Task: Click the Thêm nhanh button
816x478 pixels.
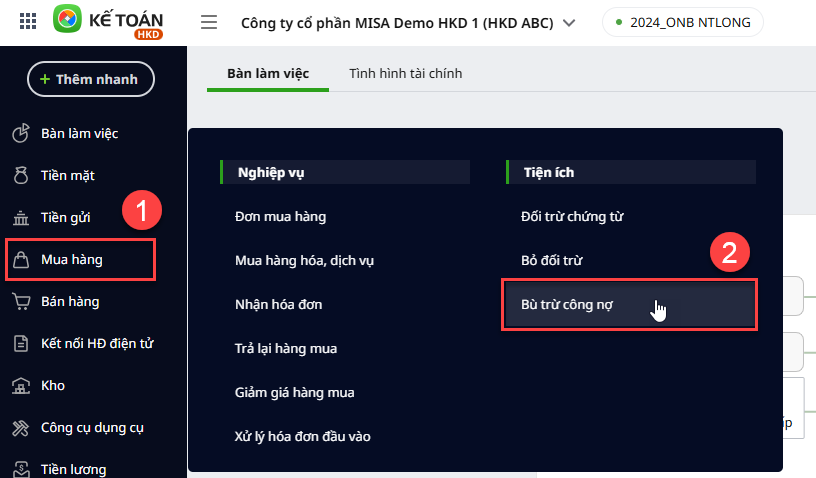Action: (90, 78)
